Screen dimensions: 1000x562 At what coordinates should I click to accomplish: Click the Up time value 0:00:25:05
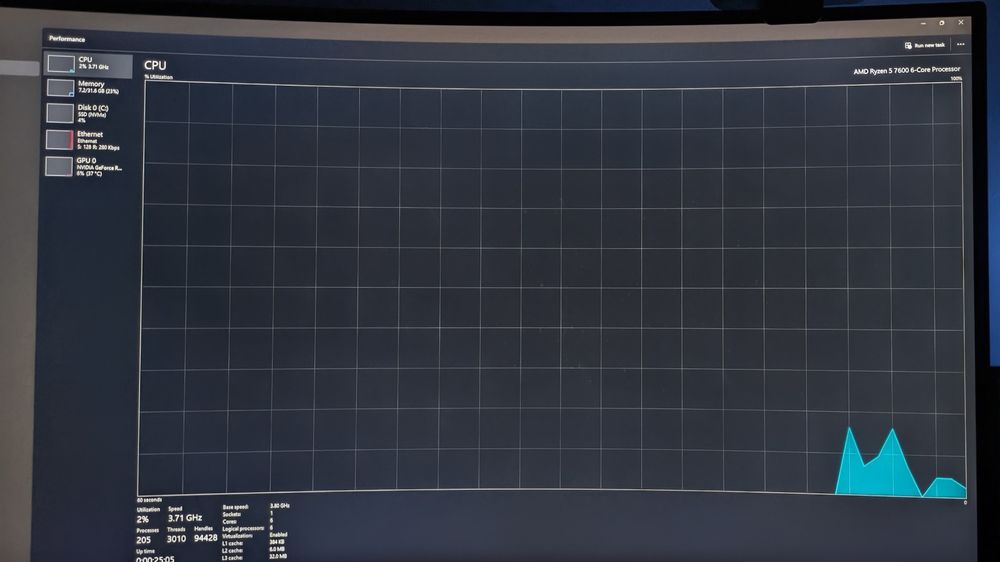coord(155,559)
